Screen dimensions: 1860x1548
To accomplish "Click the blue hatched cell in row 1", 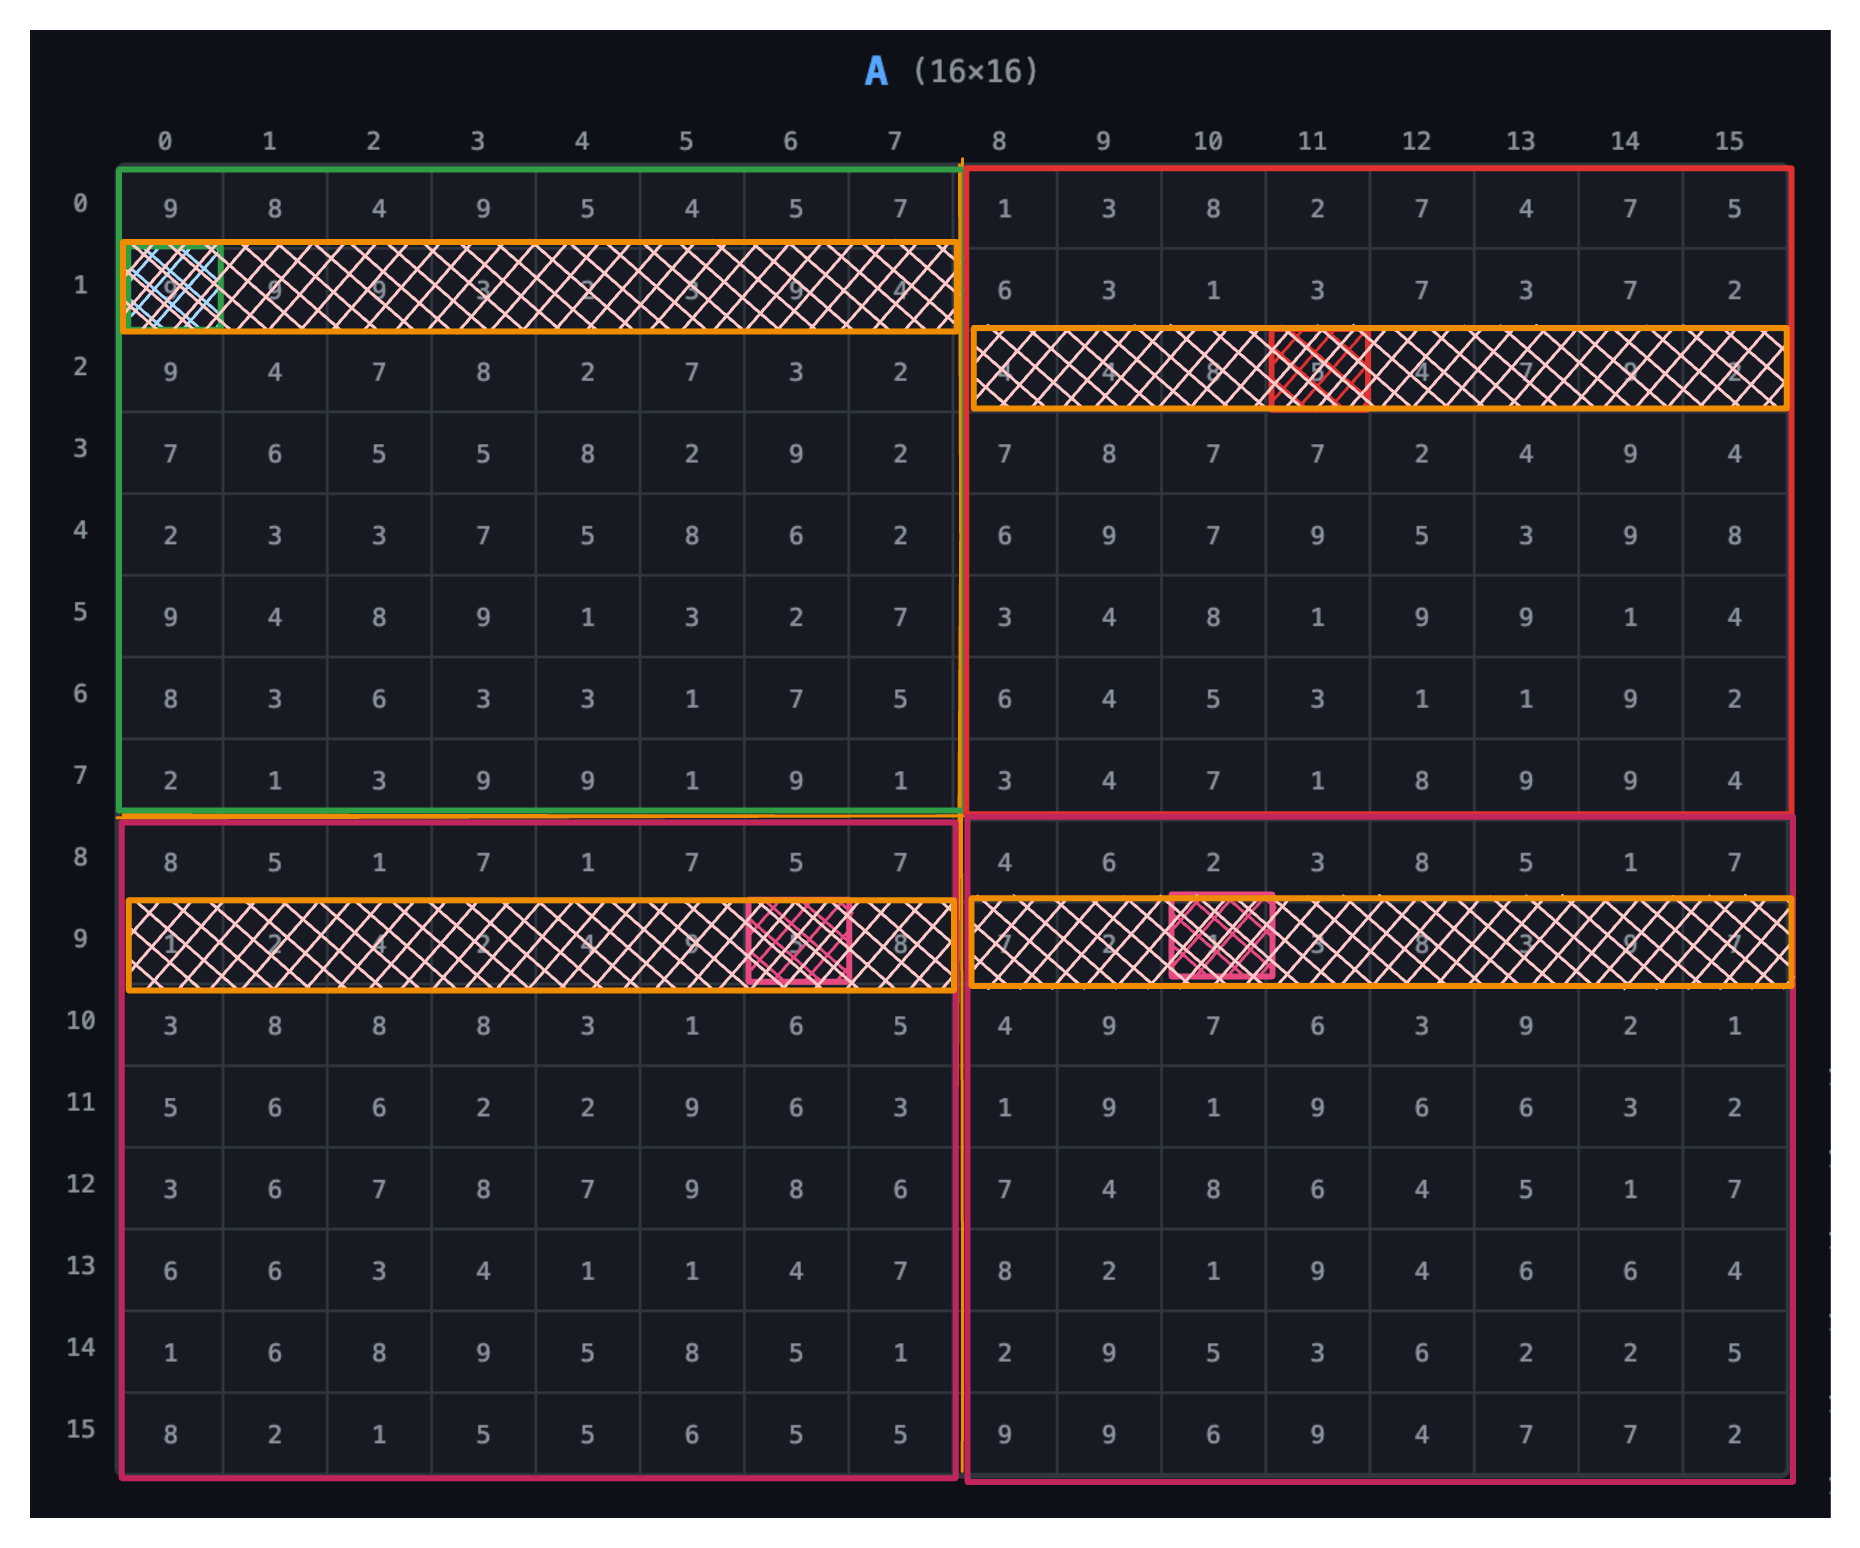I will pyautogui.click(x=172, y=287).
